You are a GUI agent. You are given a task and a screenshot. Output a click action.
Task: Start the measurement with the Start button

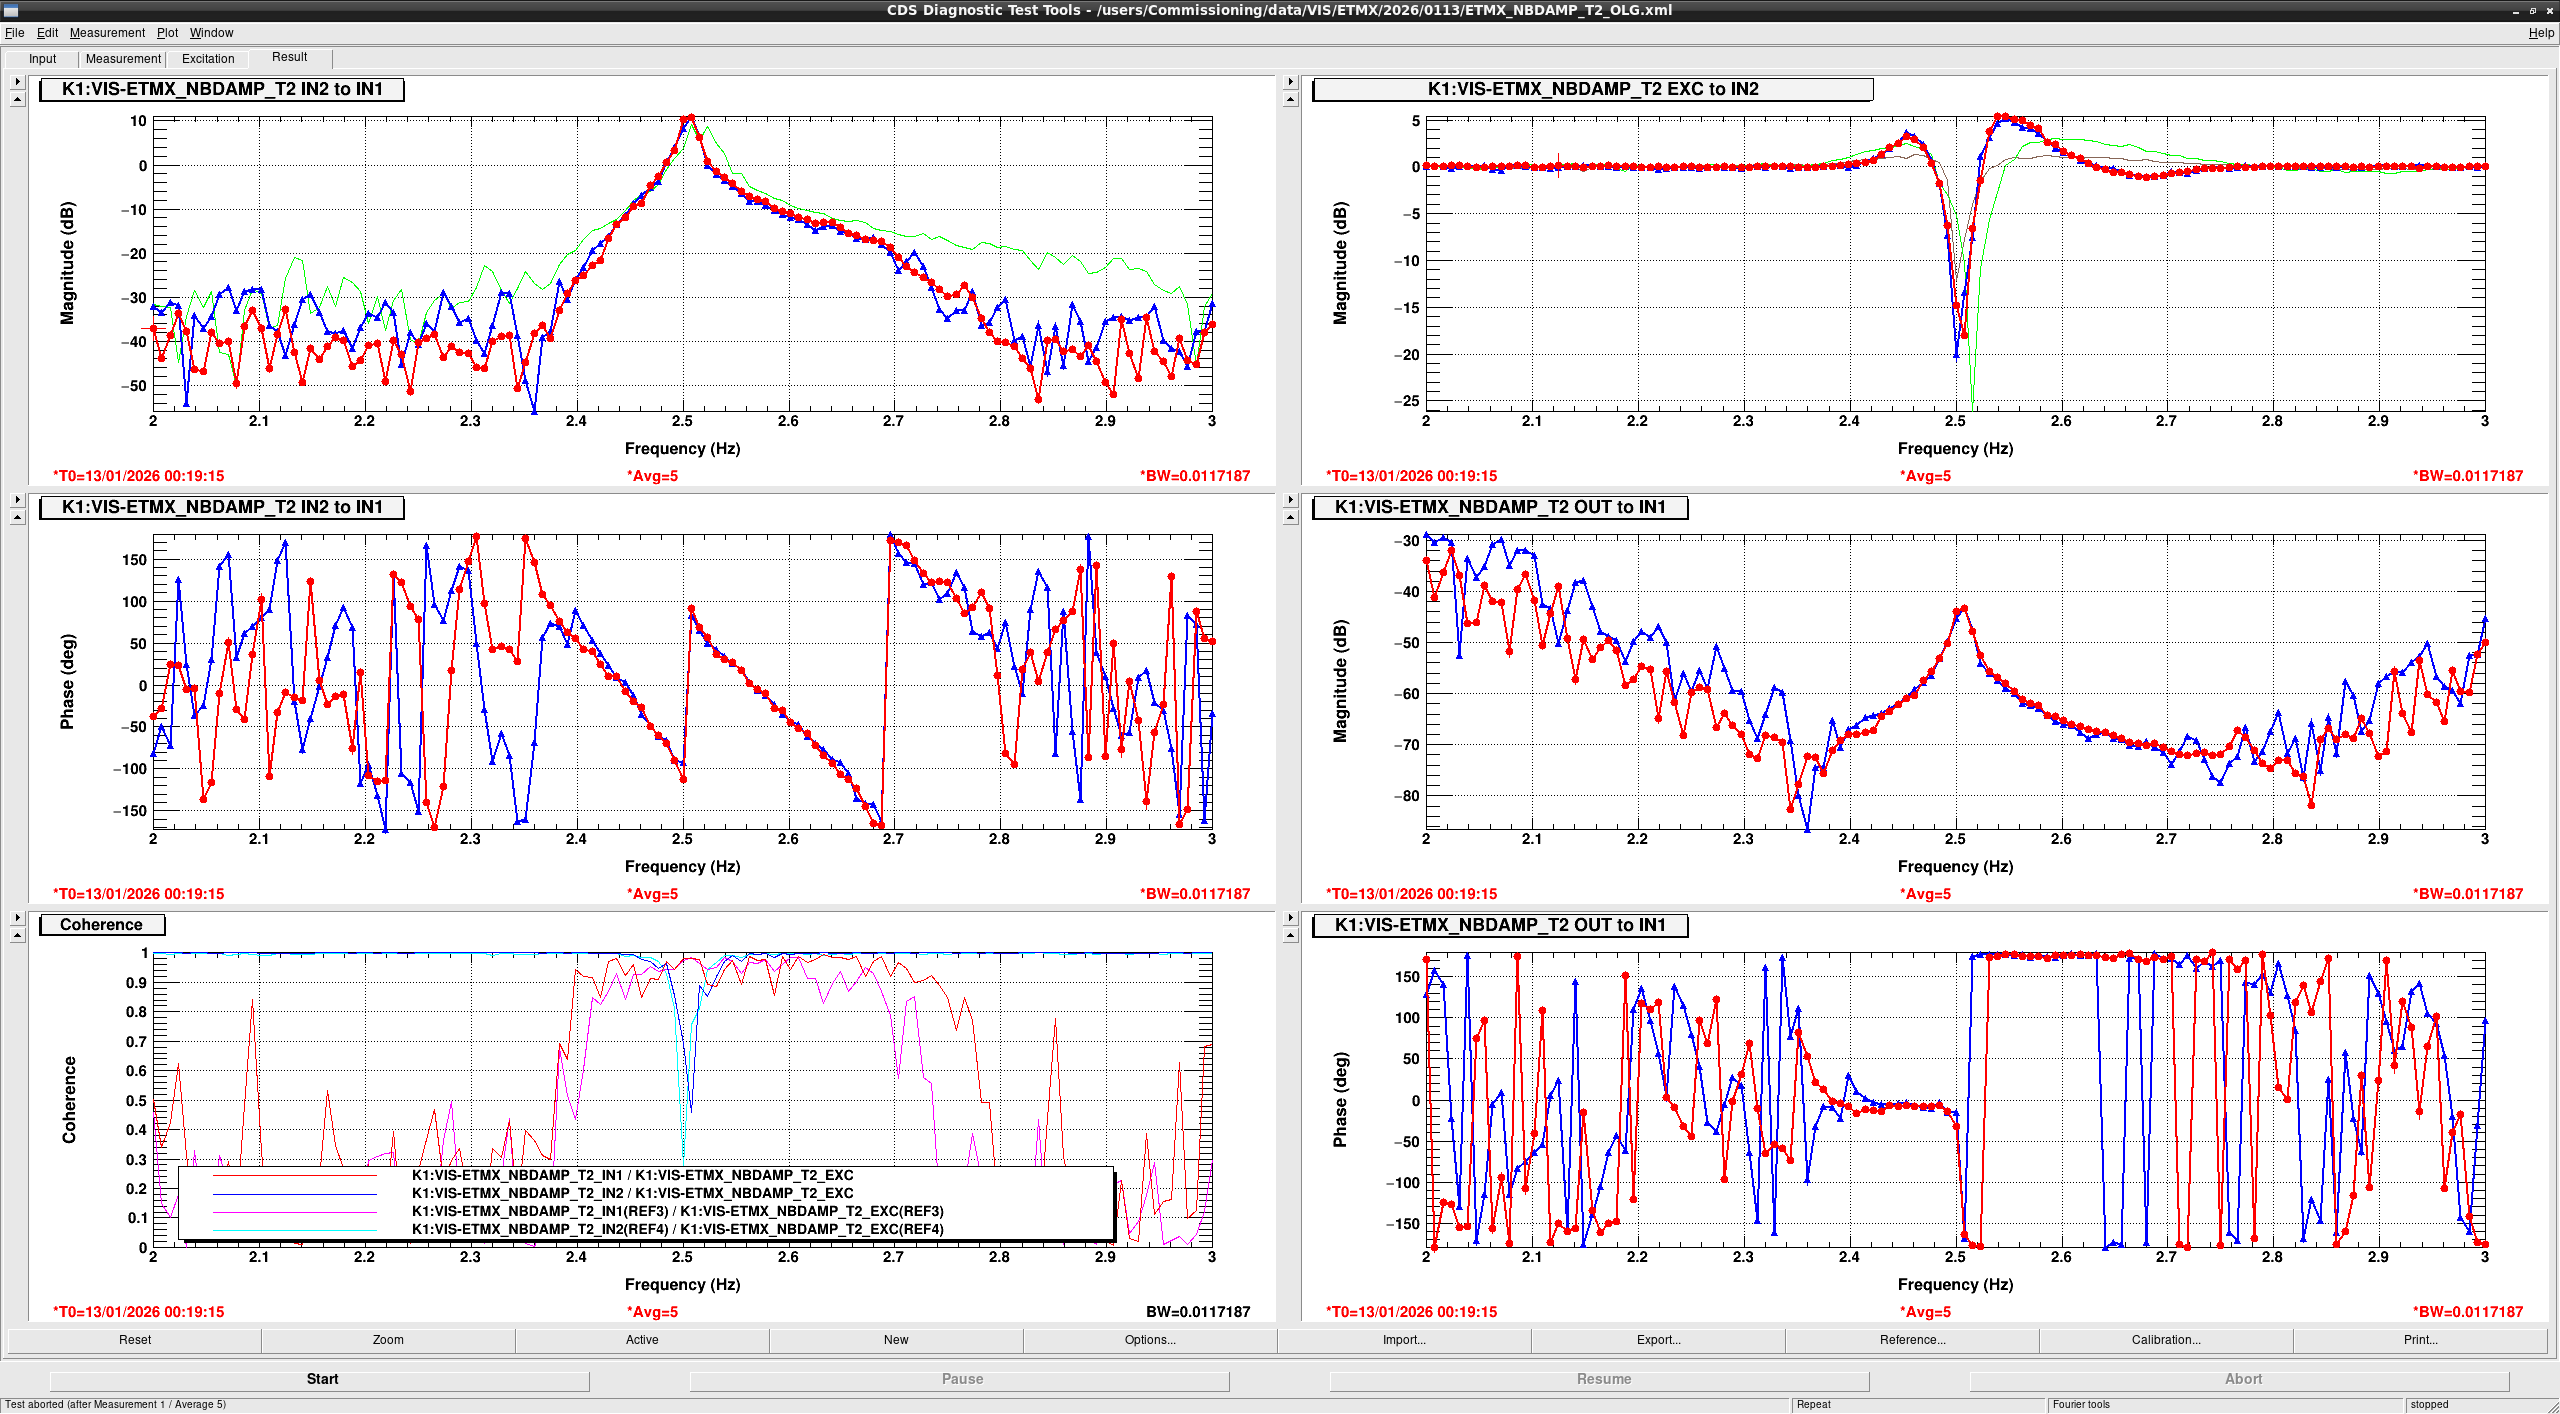pyautogui.click(x=322, y=1379)
